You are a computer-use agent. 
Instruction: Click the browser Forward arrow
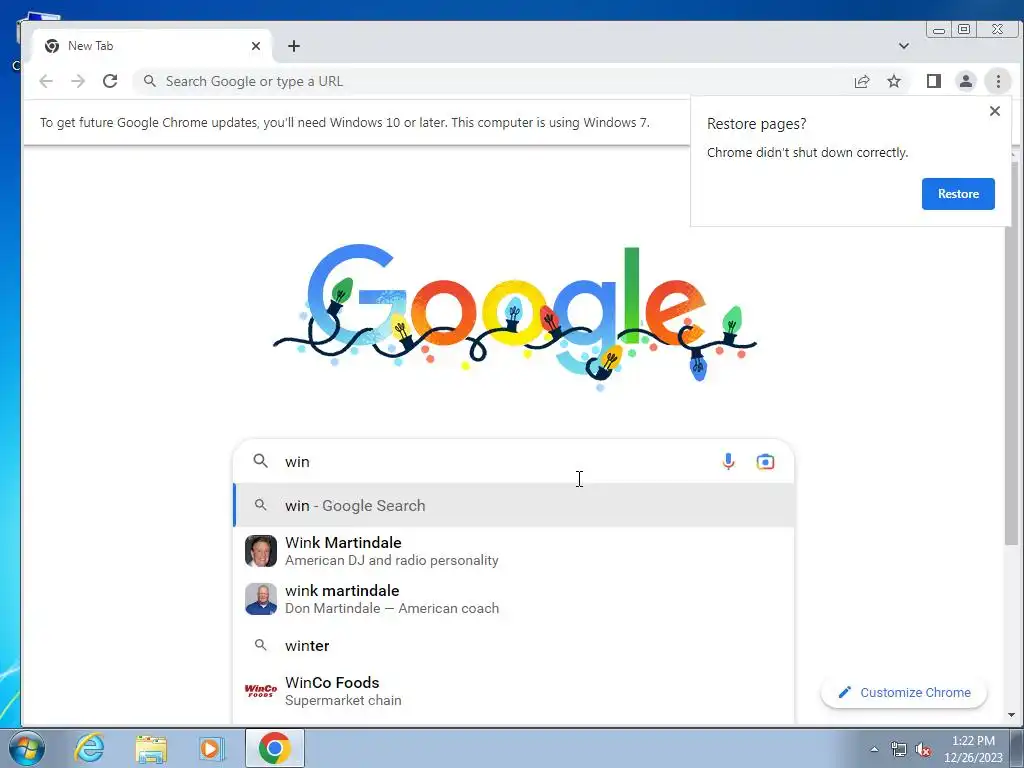(78, 81)
